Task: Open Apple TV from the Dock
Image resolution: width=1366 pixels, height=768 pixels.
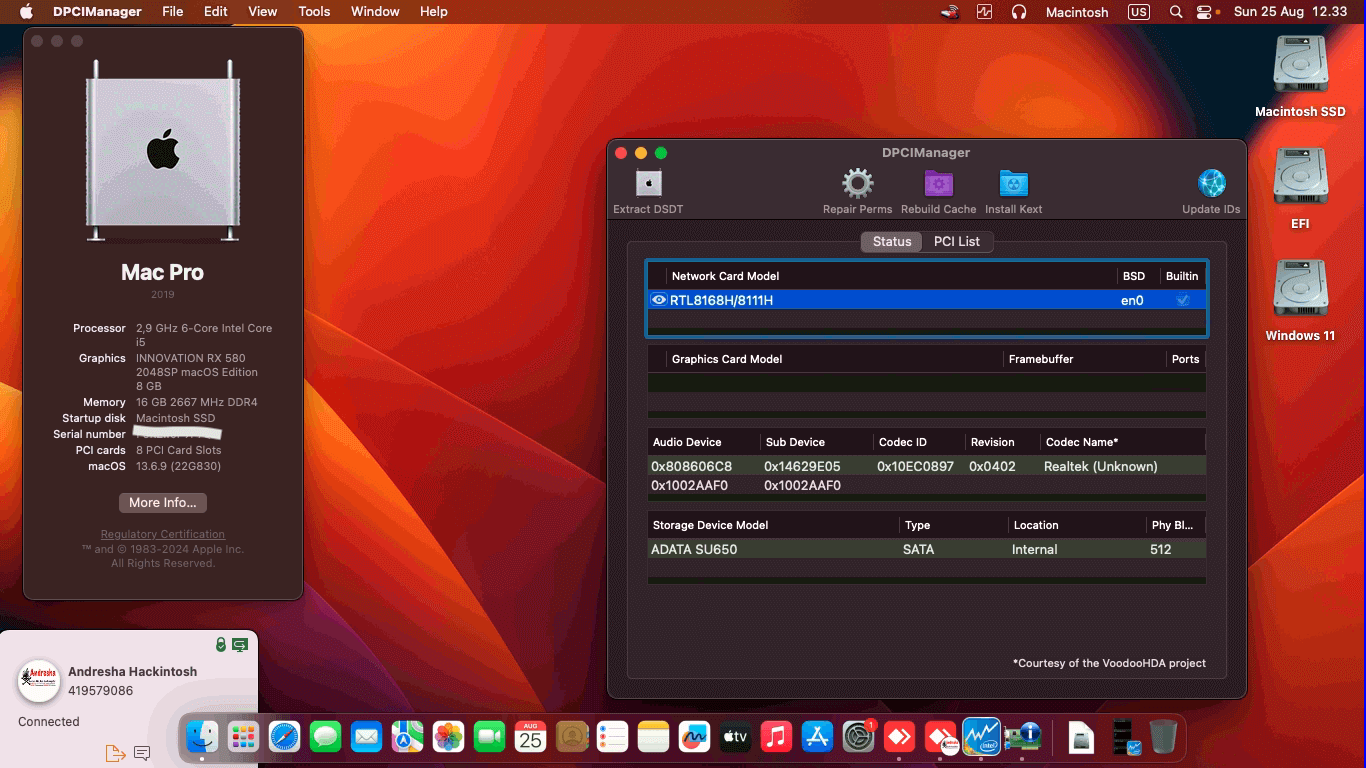Action: point(735,738)
